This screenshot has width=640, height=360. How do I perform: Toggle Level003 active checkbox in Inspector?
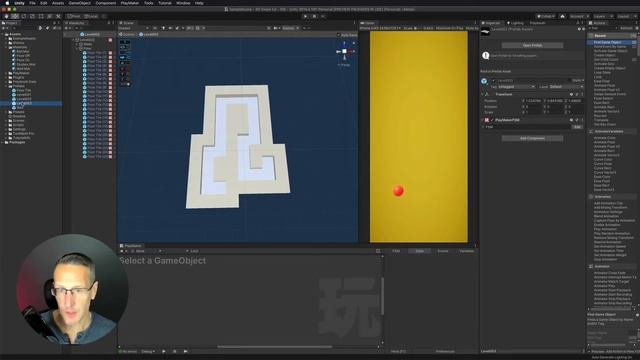493,81
